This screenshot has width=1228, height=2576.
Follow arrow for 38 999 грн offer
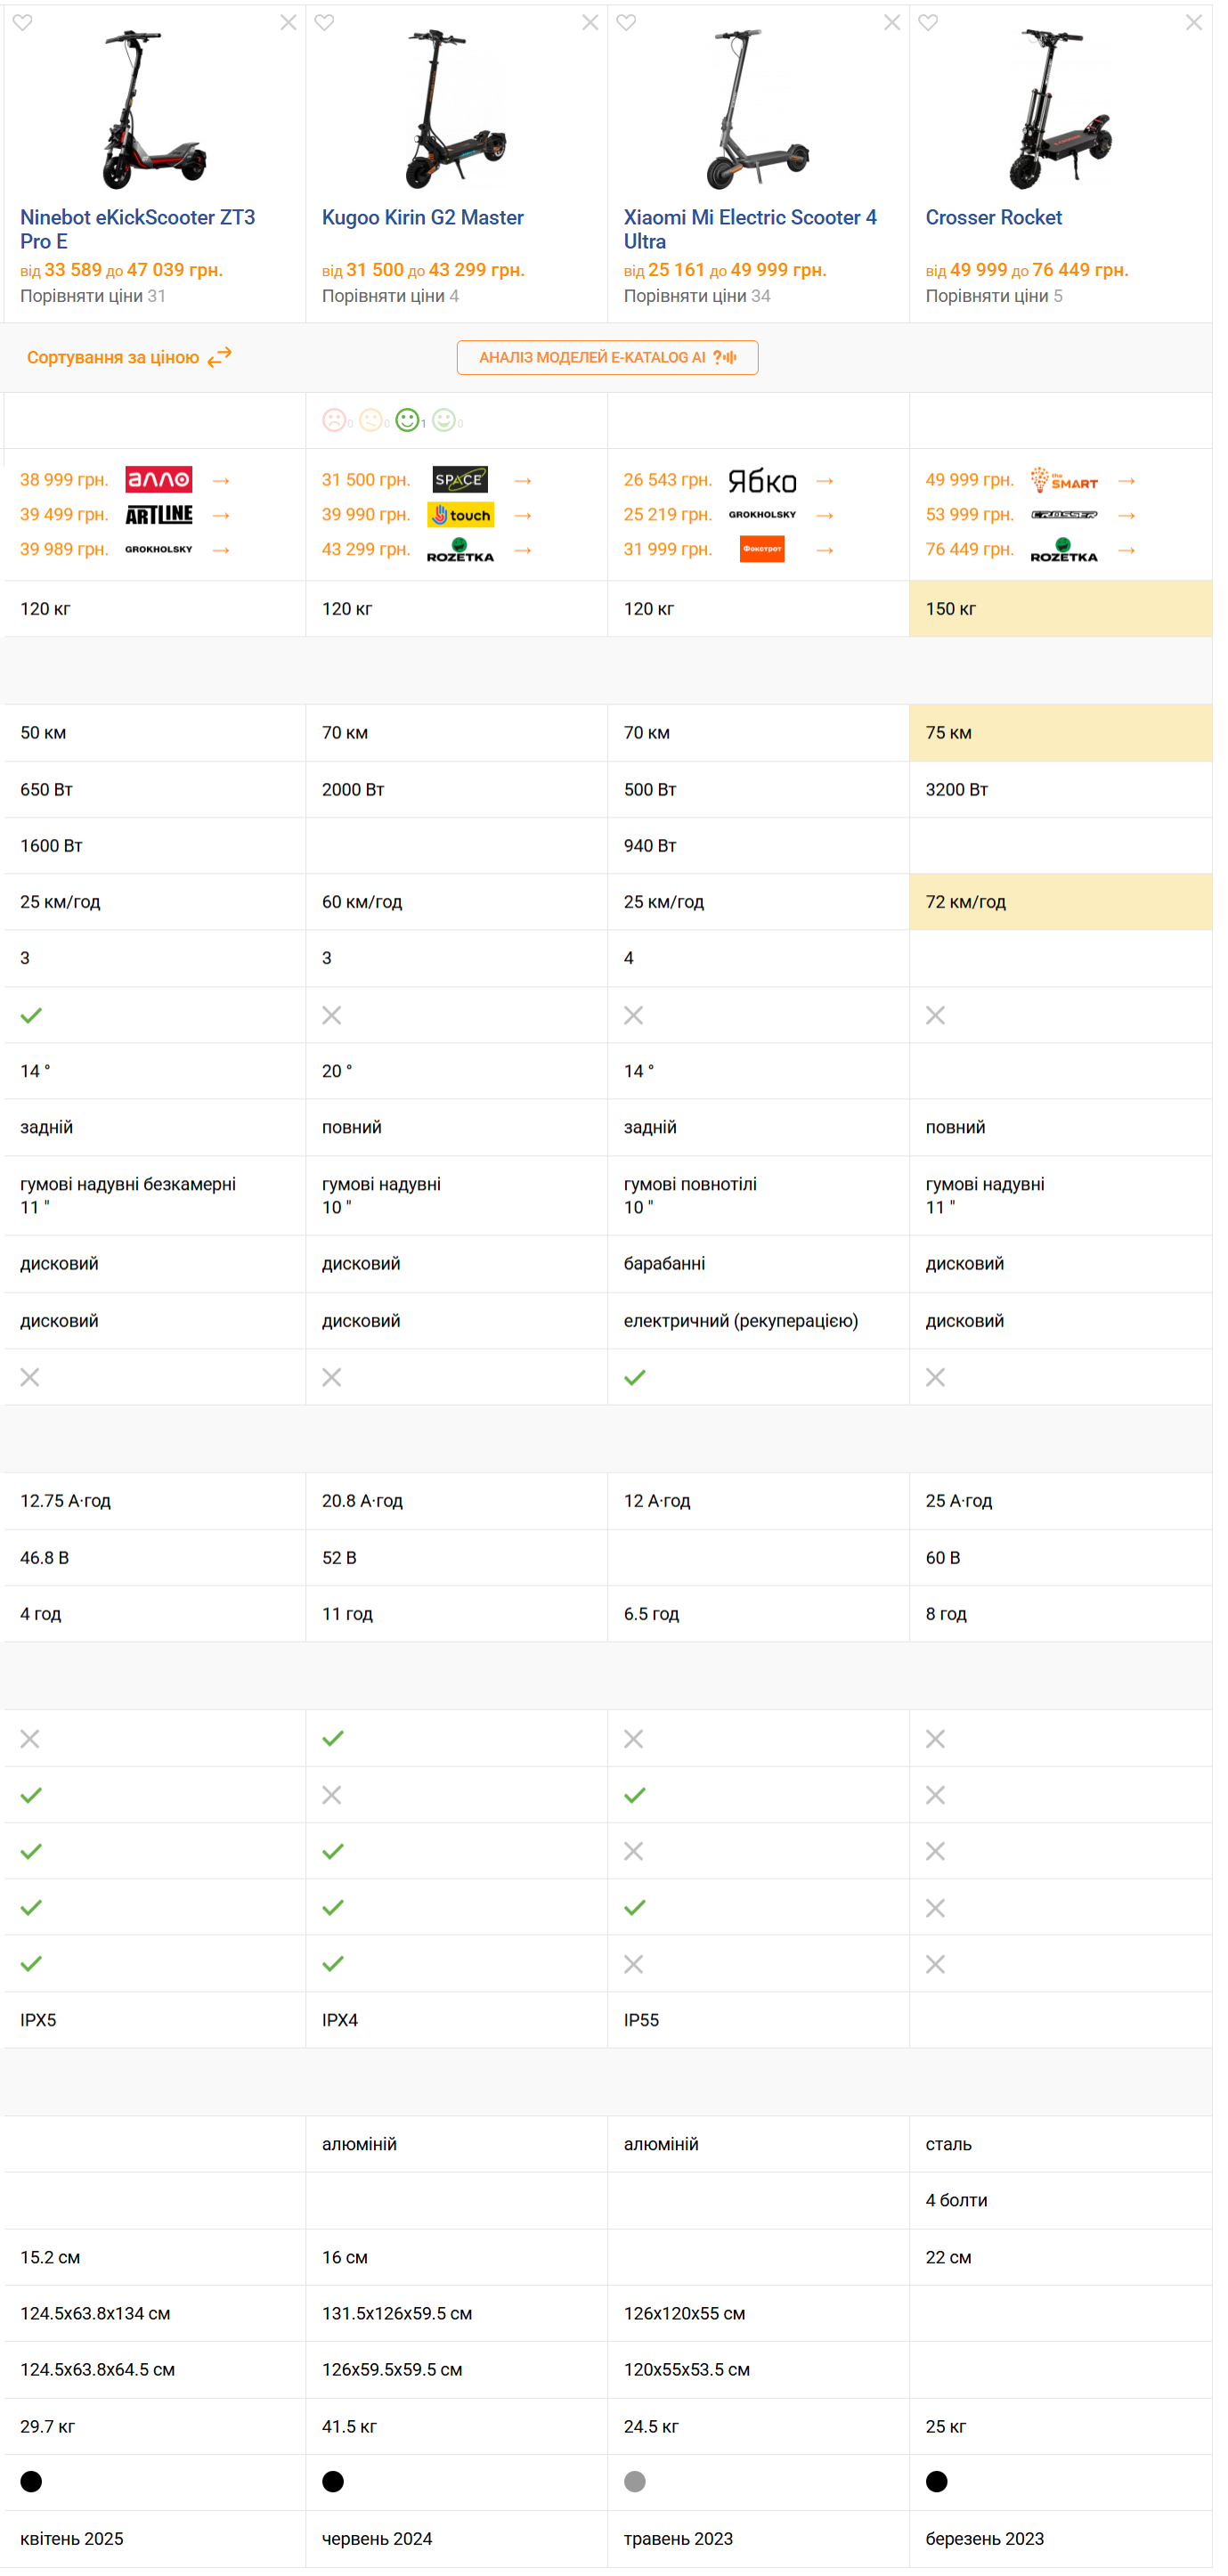[221, 481]
